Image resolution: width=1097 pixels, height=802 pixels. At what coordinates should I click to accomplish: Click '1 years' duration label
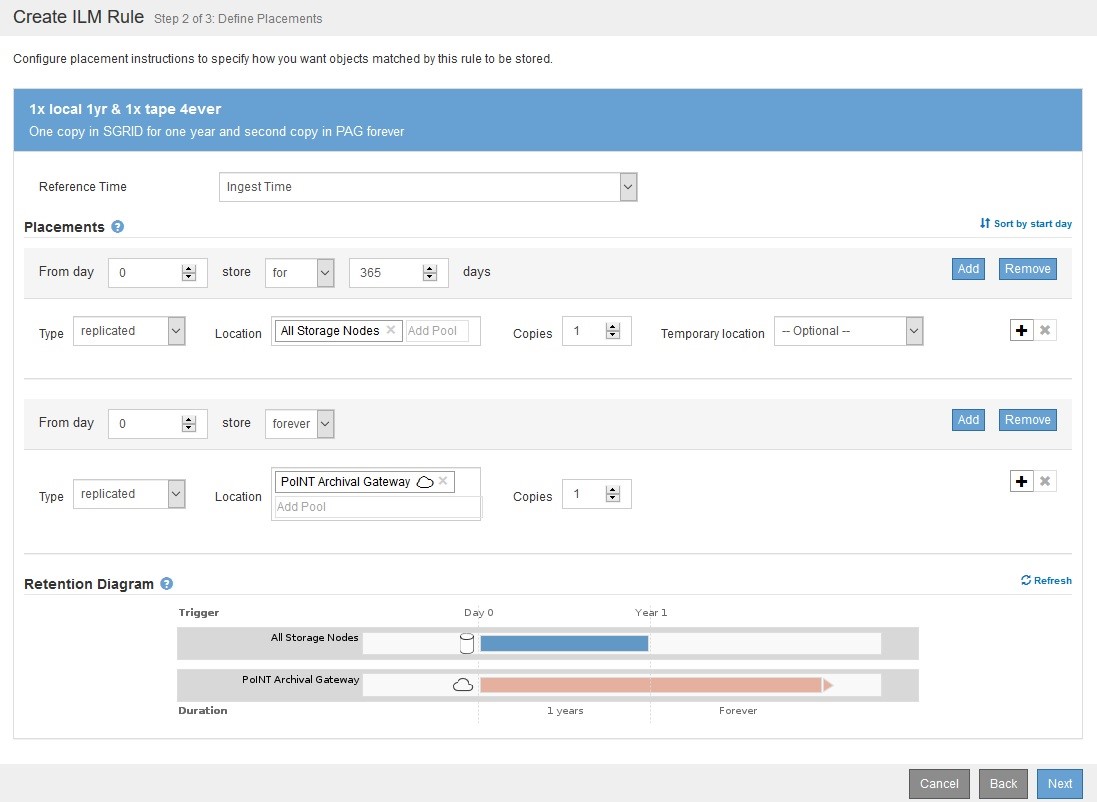tap(565, 710)
